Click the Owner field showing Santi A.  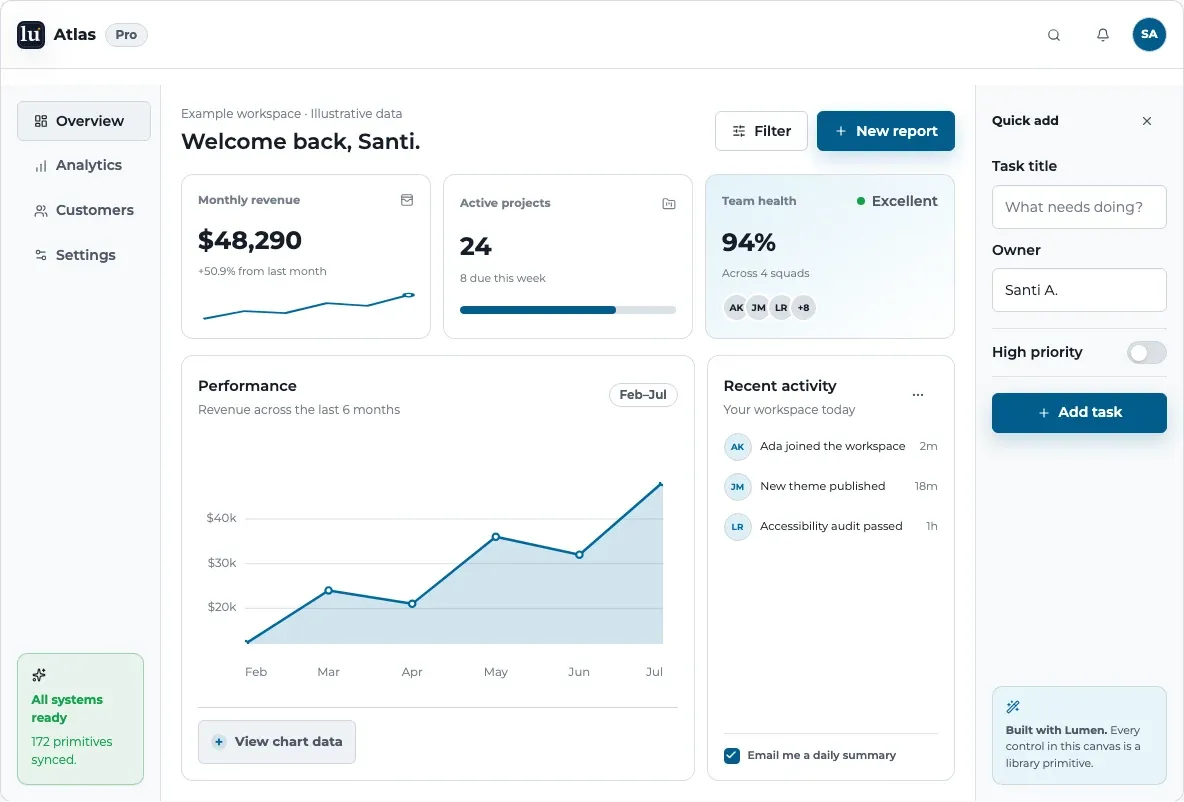(1078, 290)
